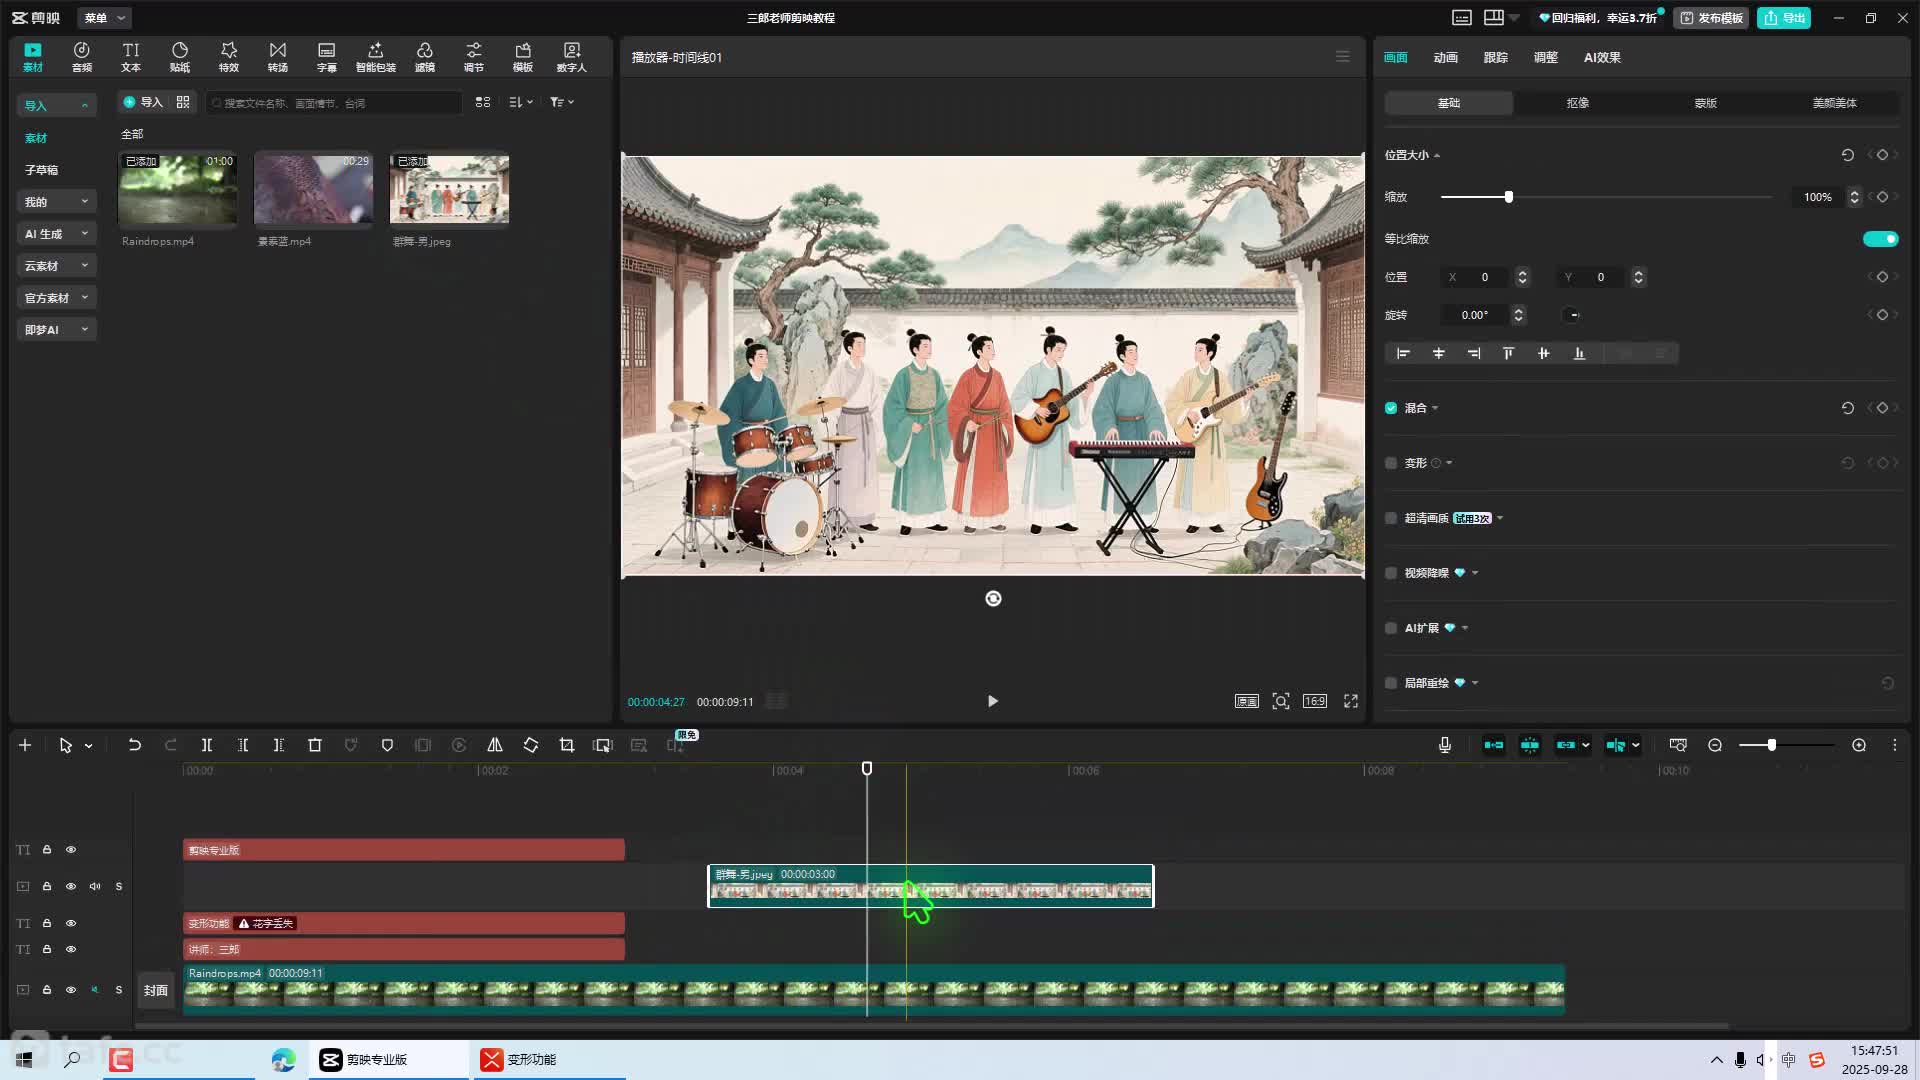Open the 菜单 menu dropdown
Screen dimensions: 1920x1080
(104, 18)
